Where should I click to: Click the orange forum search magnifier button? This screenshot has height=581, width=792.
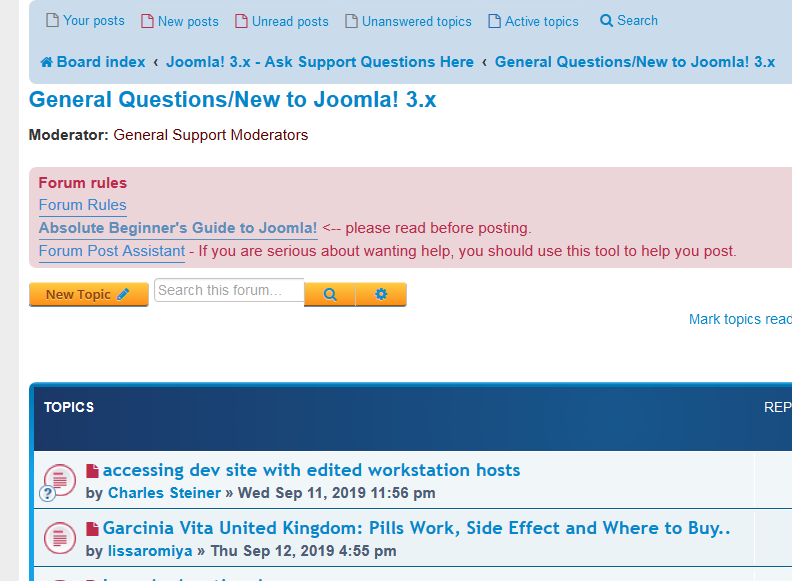click(x=330, y=295)
